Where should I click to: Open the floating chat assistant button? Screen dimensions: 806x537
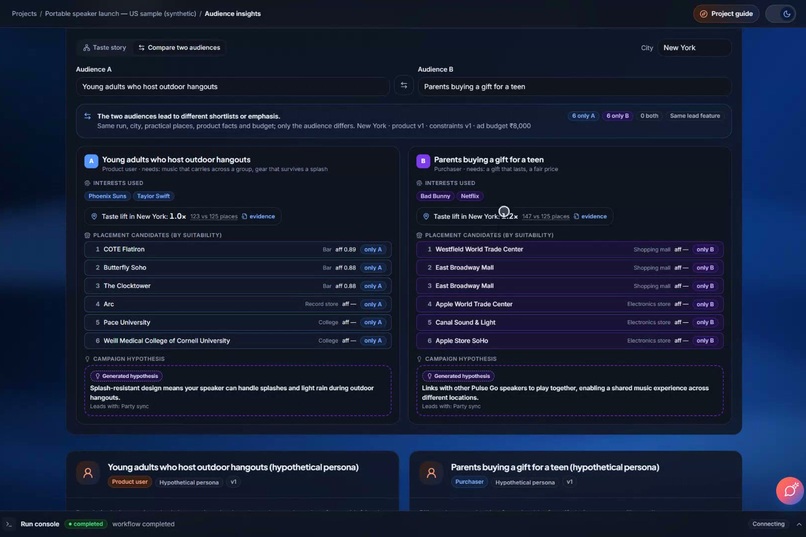coord(790,491)
